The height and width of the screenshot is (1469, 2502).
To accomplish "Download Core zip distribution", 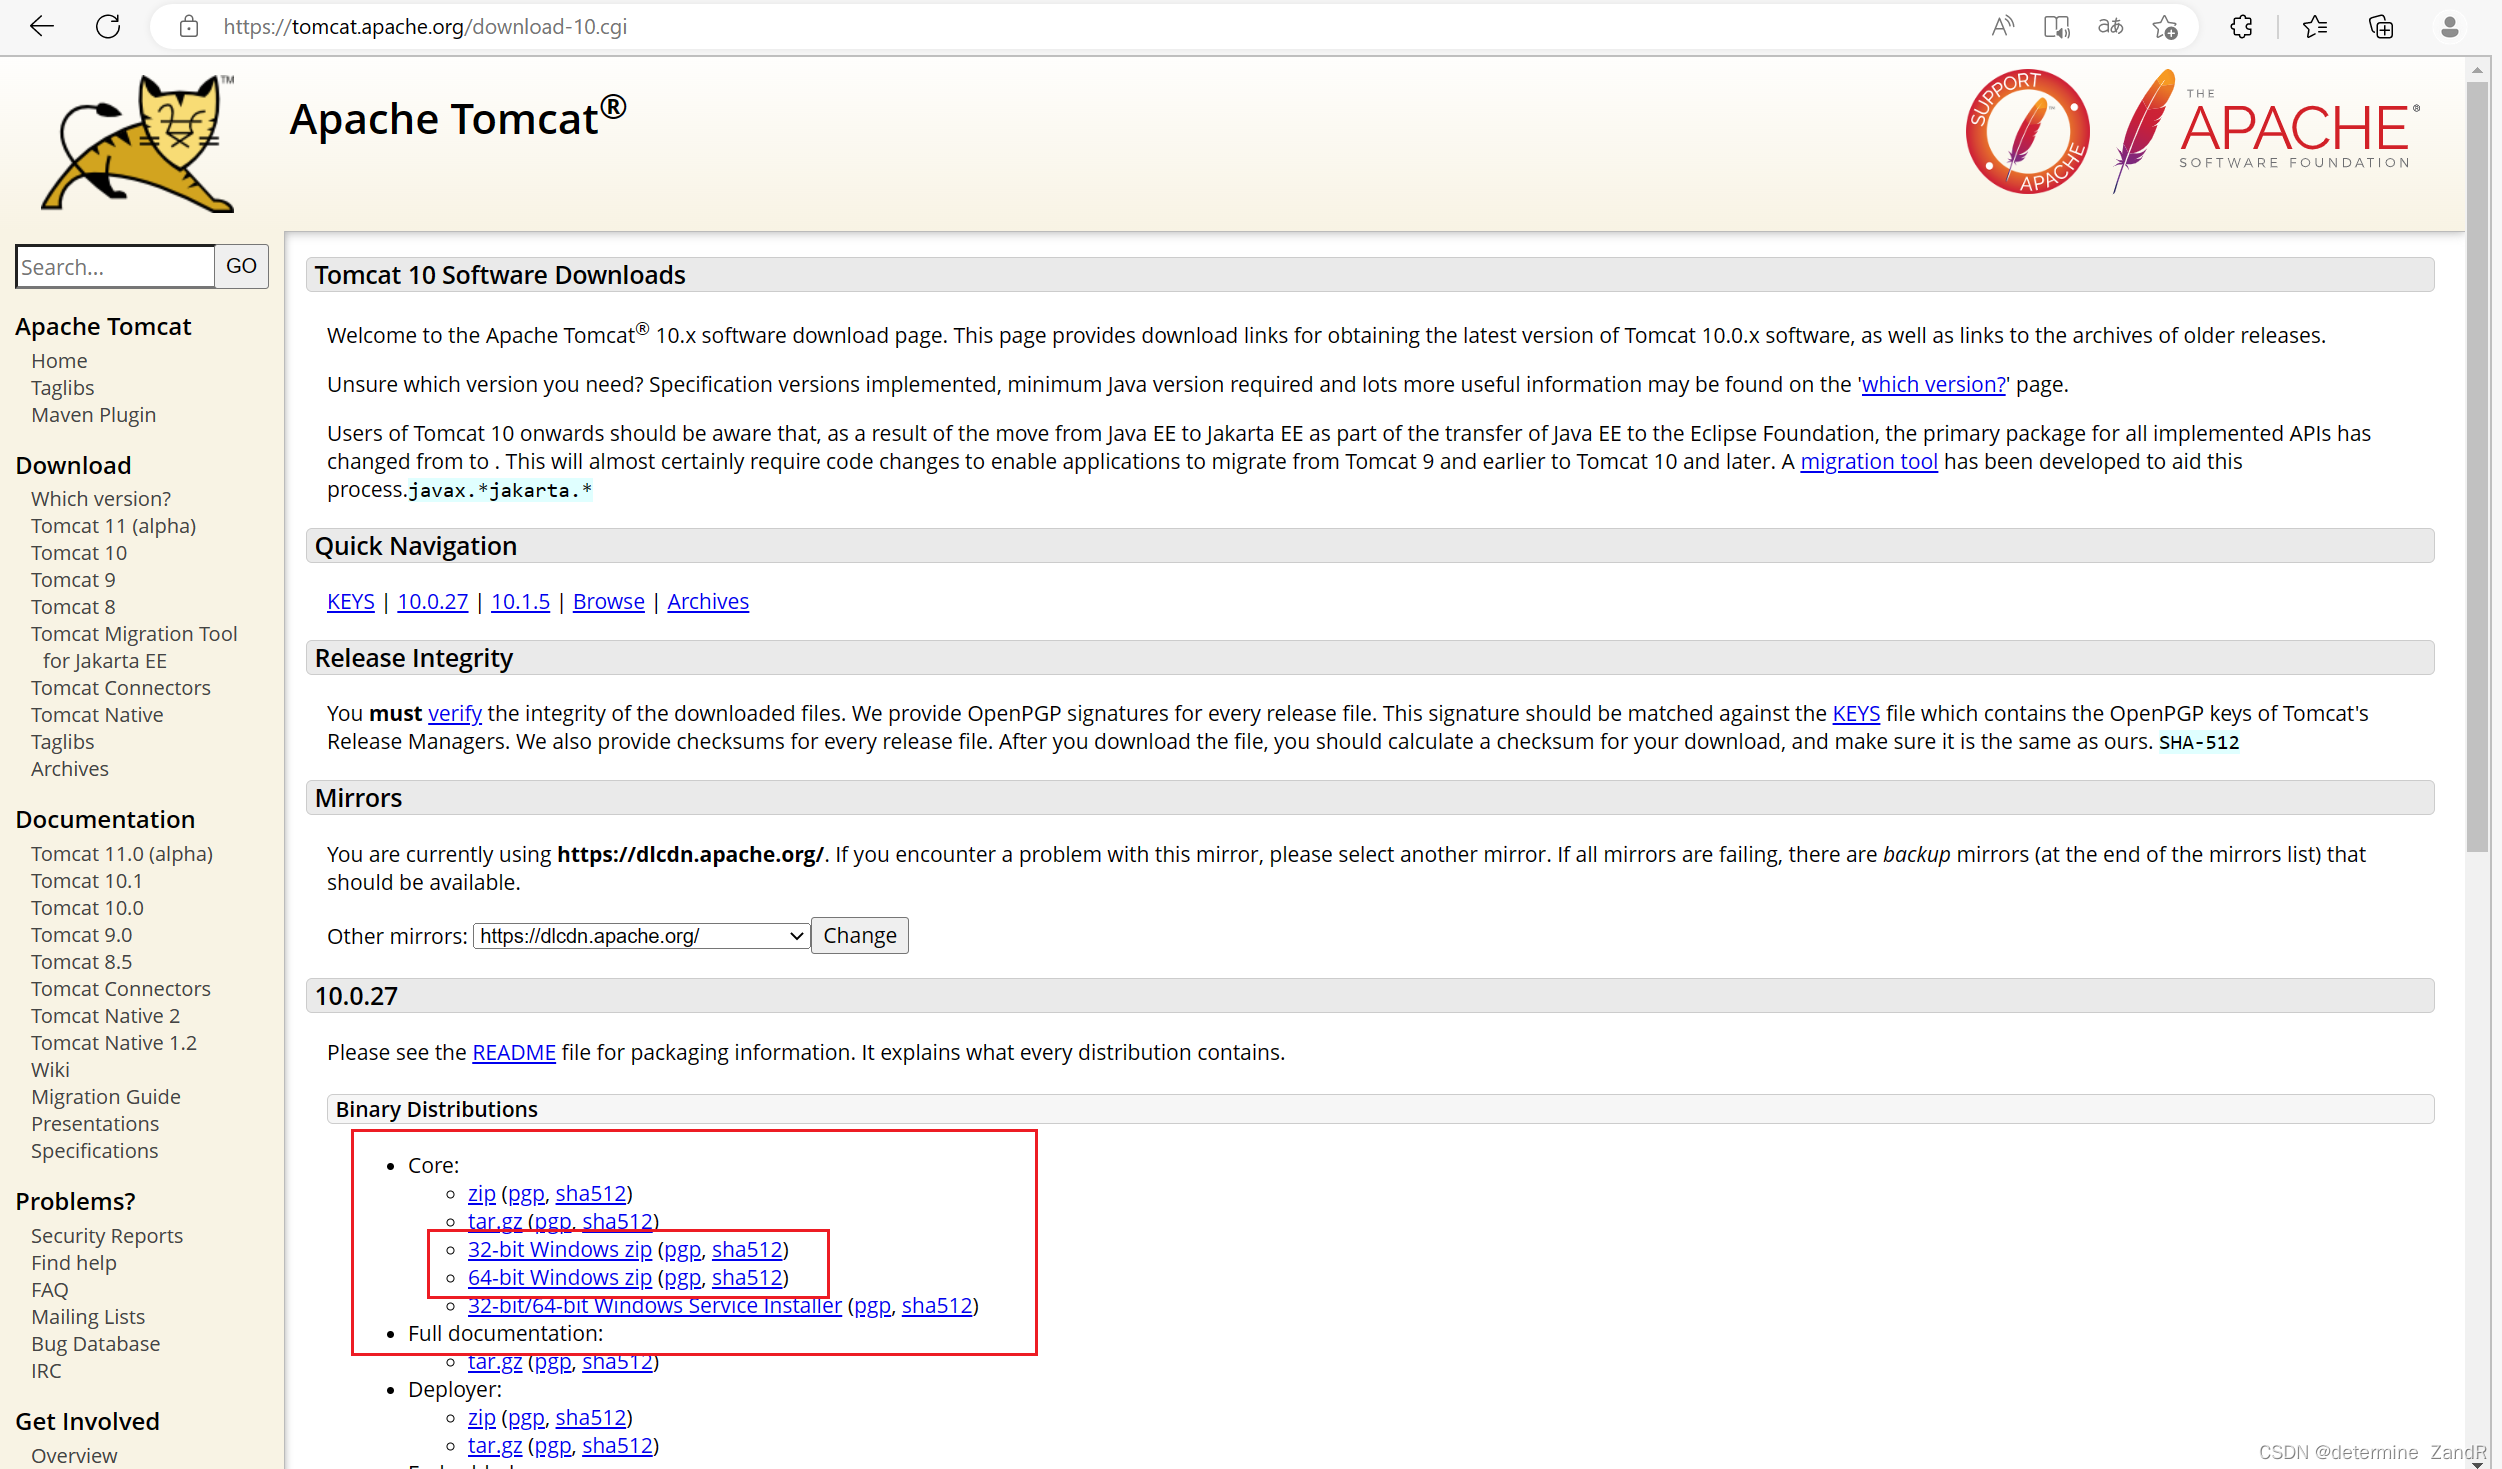I will (481, 1193).
